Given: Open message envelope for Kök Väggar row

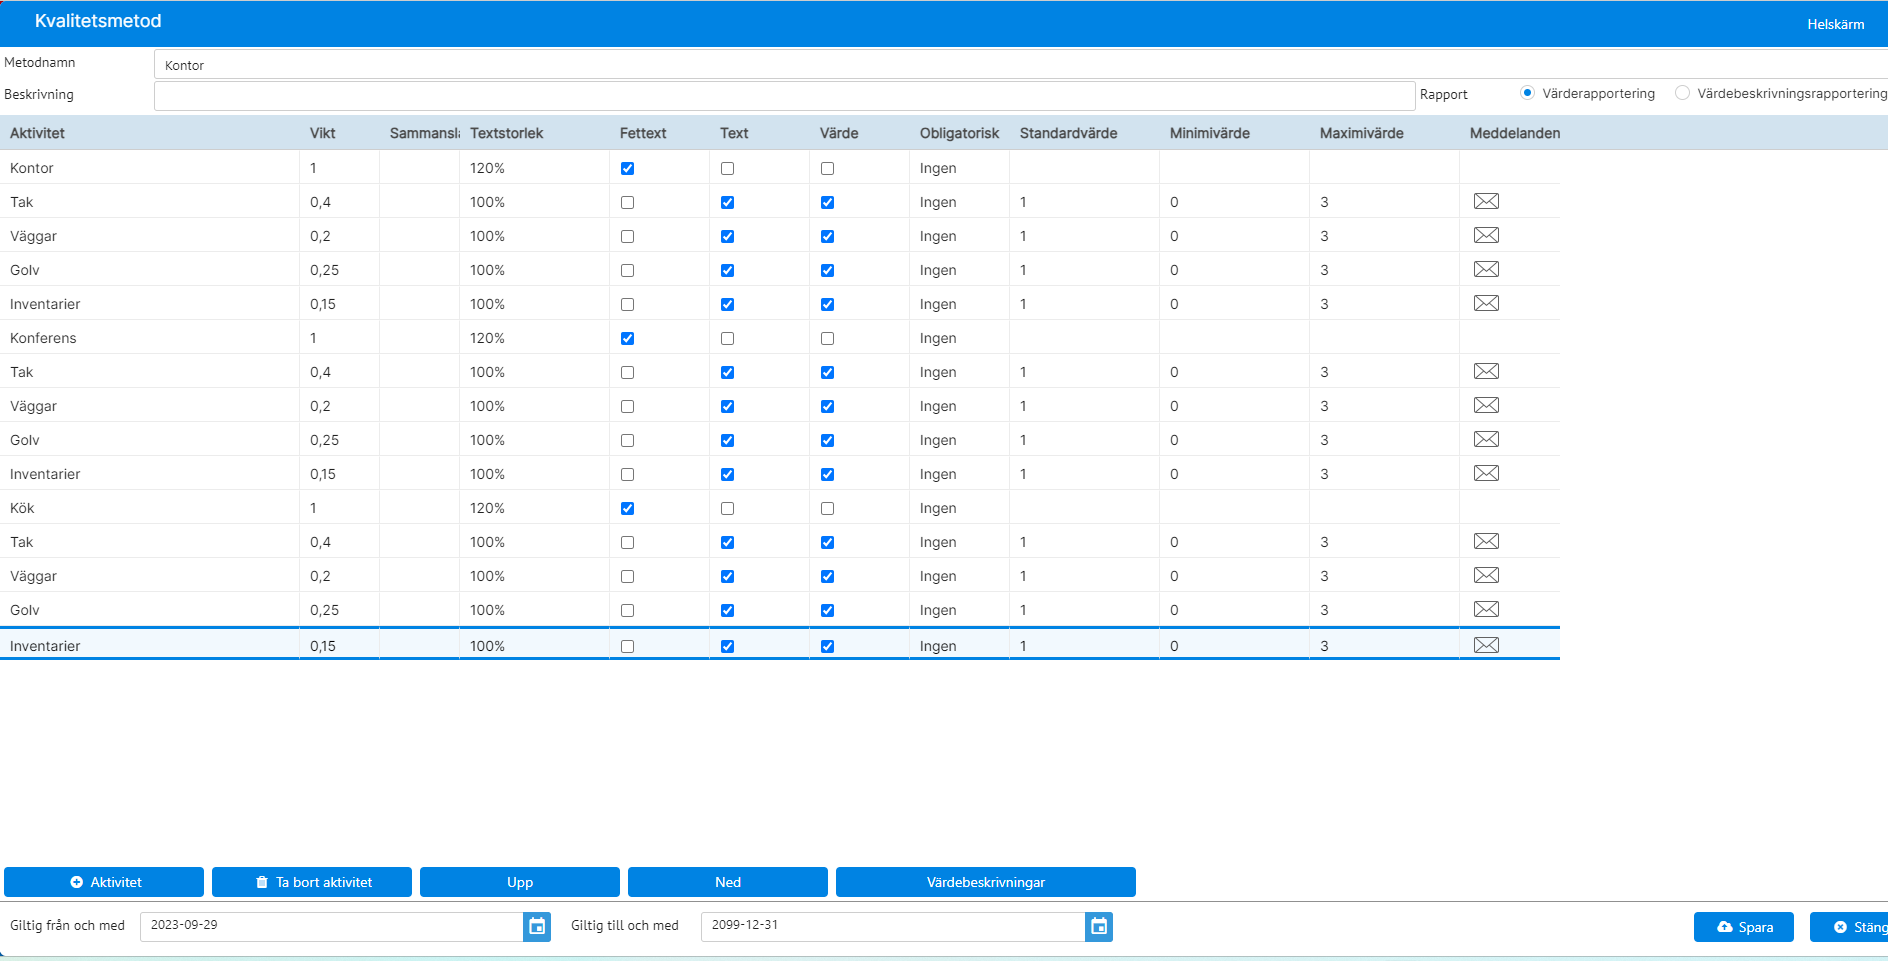Looking at the screenshot, I should 1486,575.
